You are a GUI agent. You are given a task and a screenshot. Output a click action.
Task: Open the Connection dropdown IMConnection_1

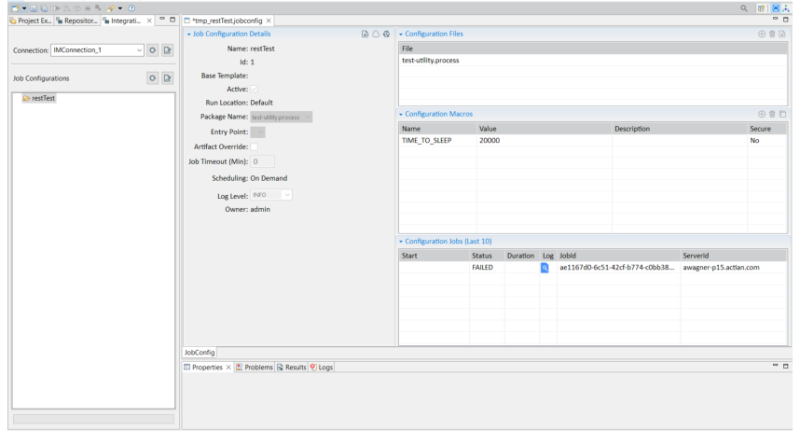[x=97, y=50]
